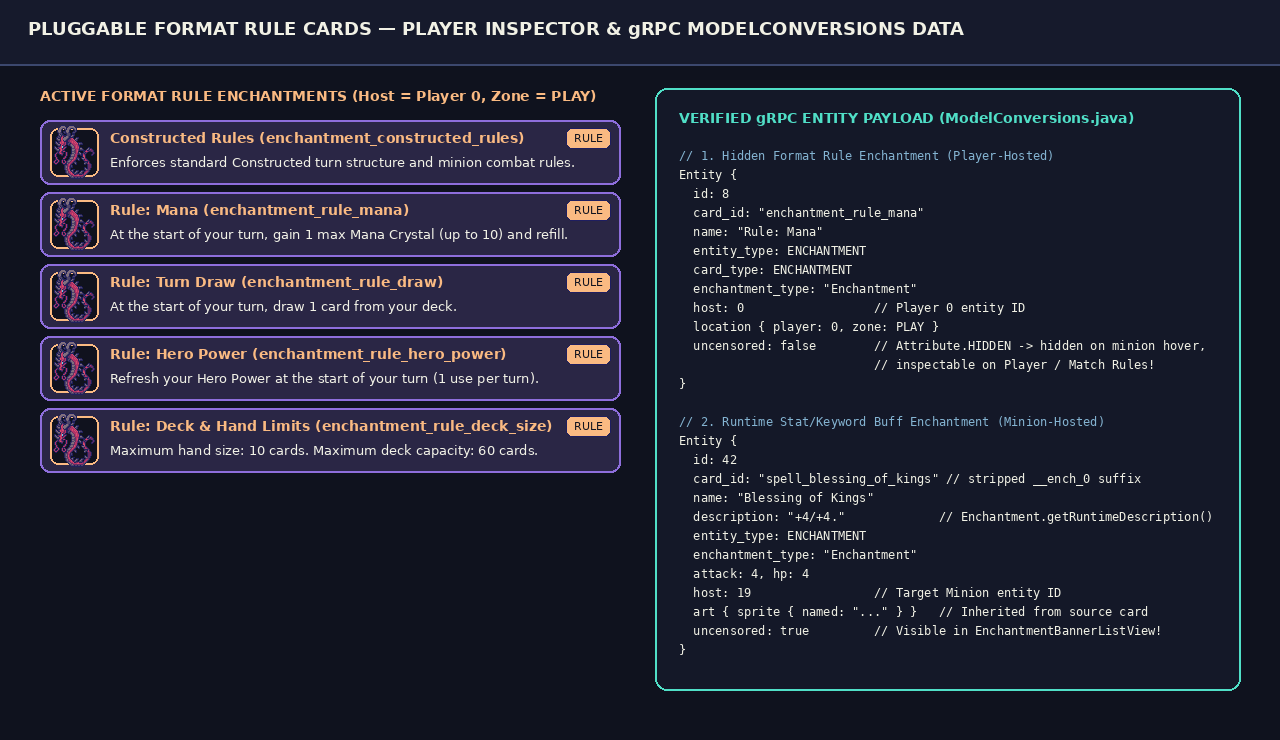The height and width of the screenshot is (740, 1280).
Task: Click the line 'uncensored: true'
Action: 751,631
